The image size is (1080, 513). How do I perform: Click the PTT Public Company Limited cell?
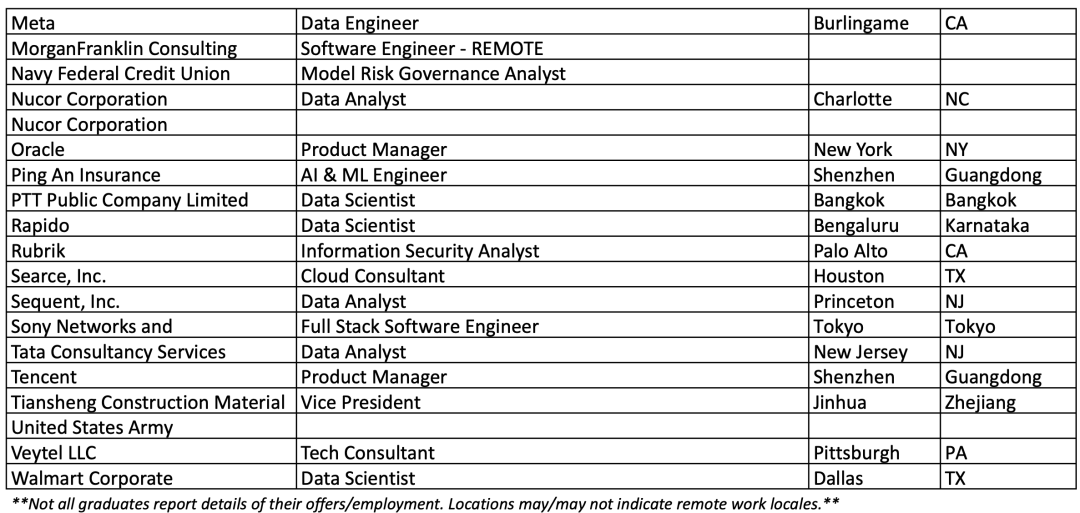[152, 200]
